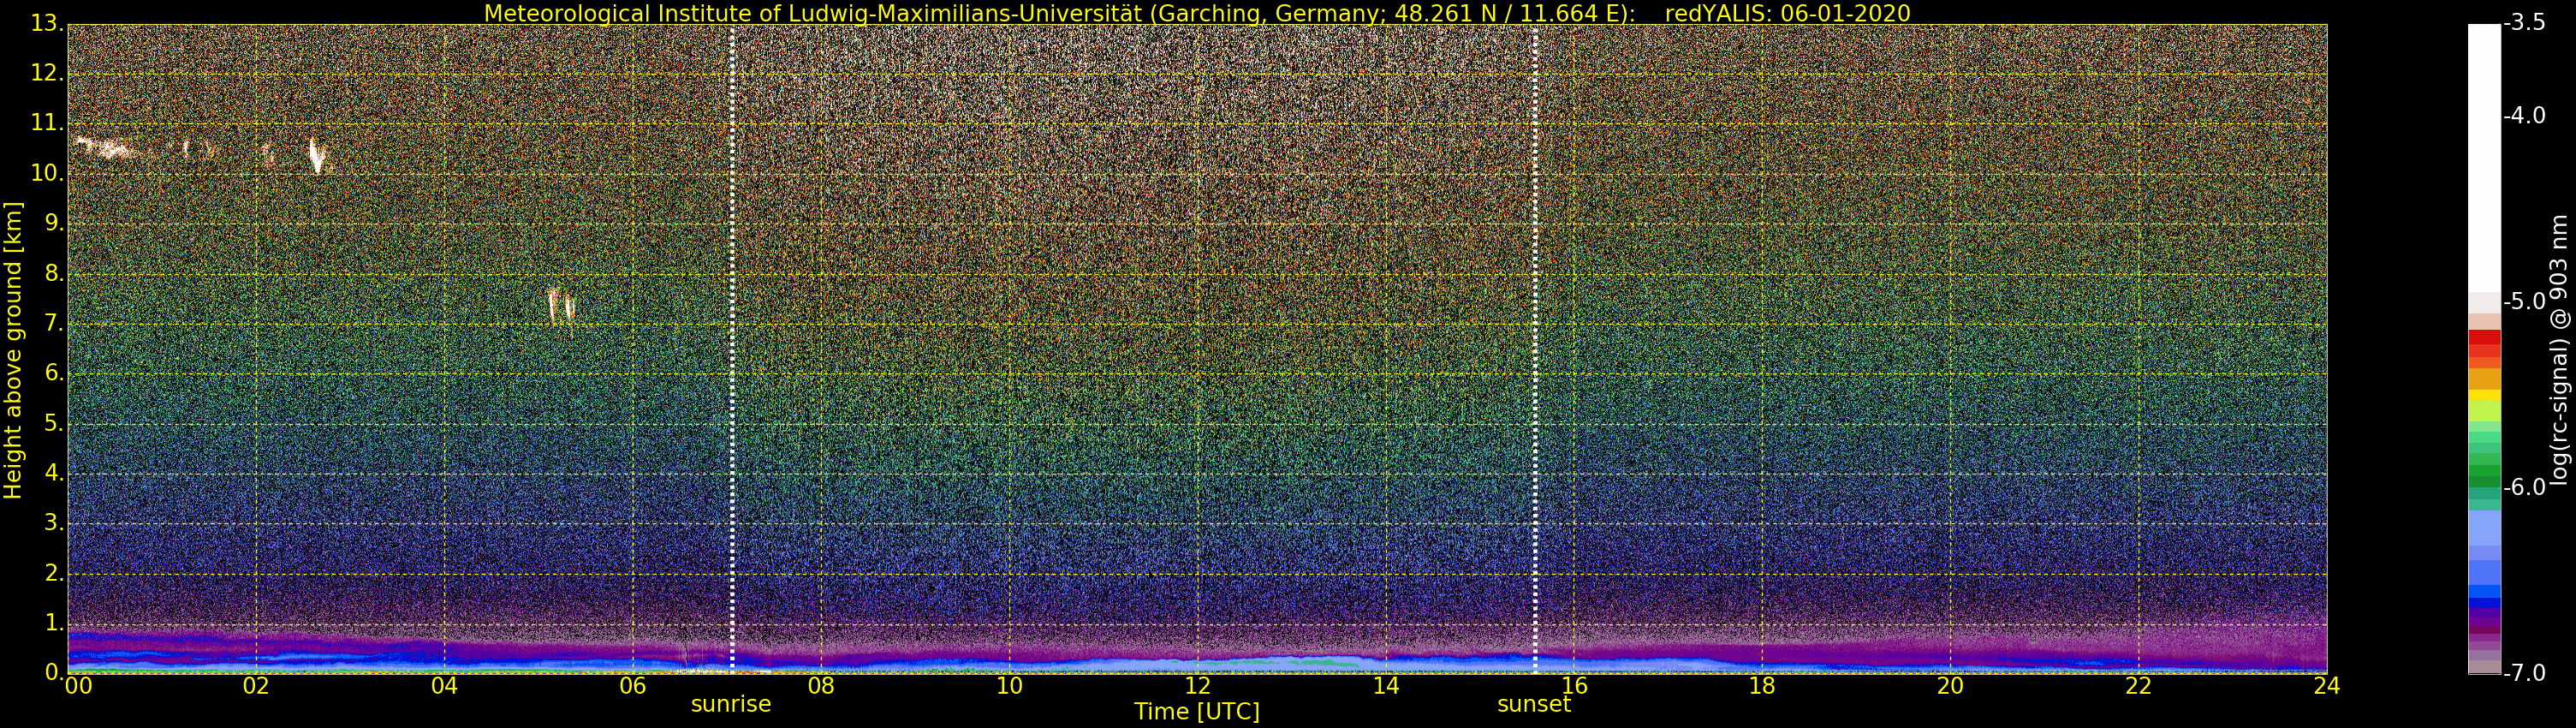Viewport: 2576px width, 728px height.
Task: Click the dotted white sunrise marker line
Action: [x=732, y=348]
